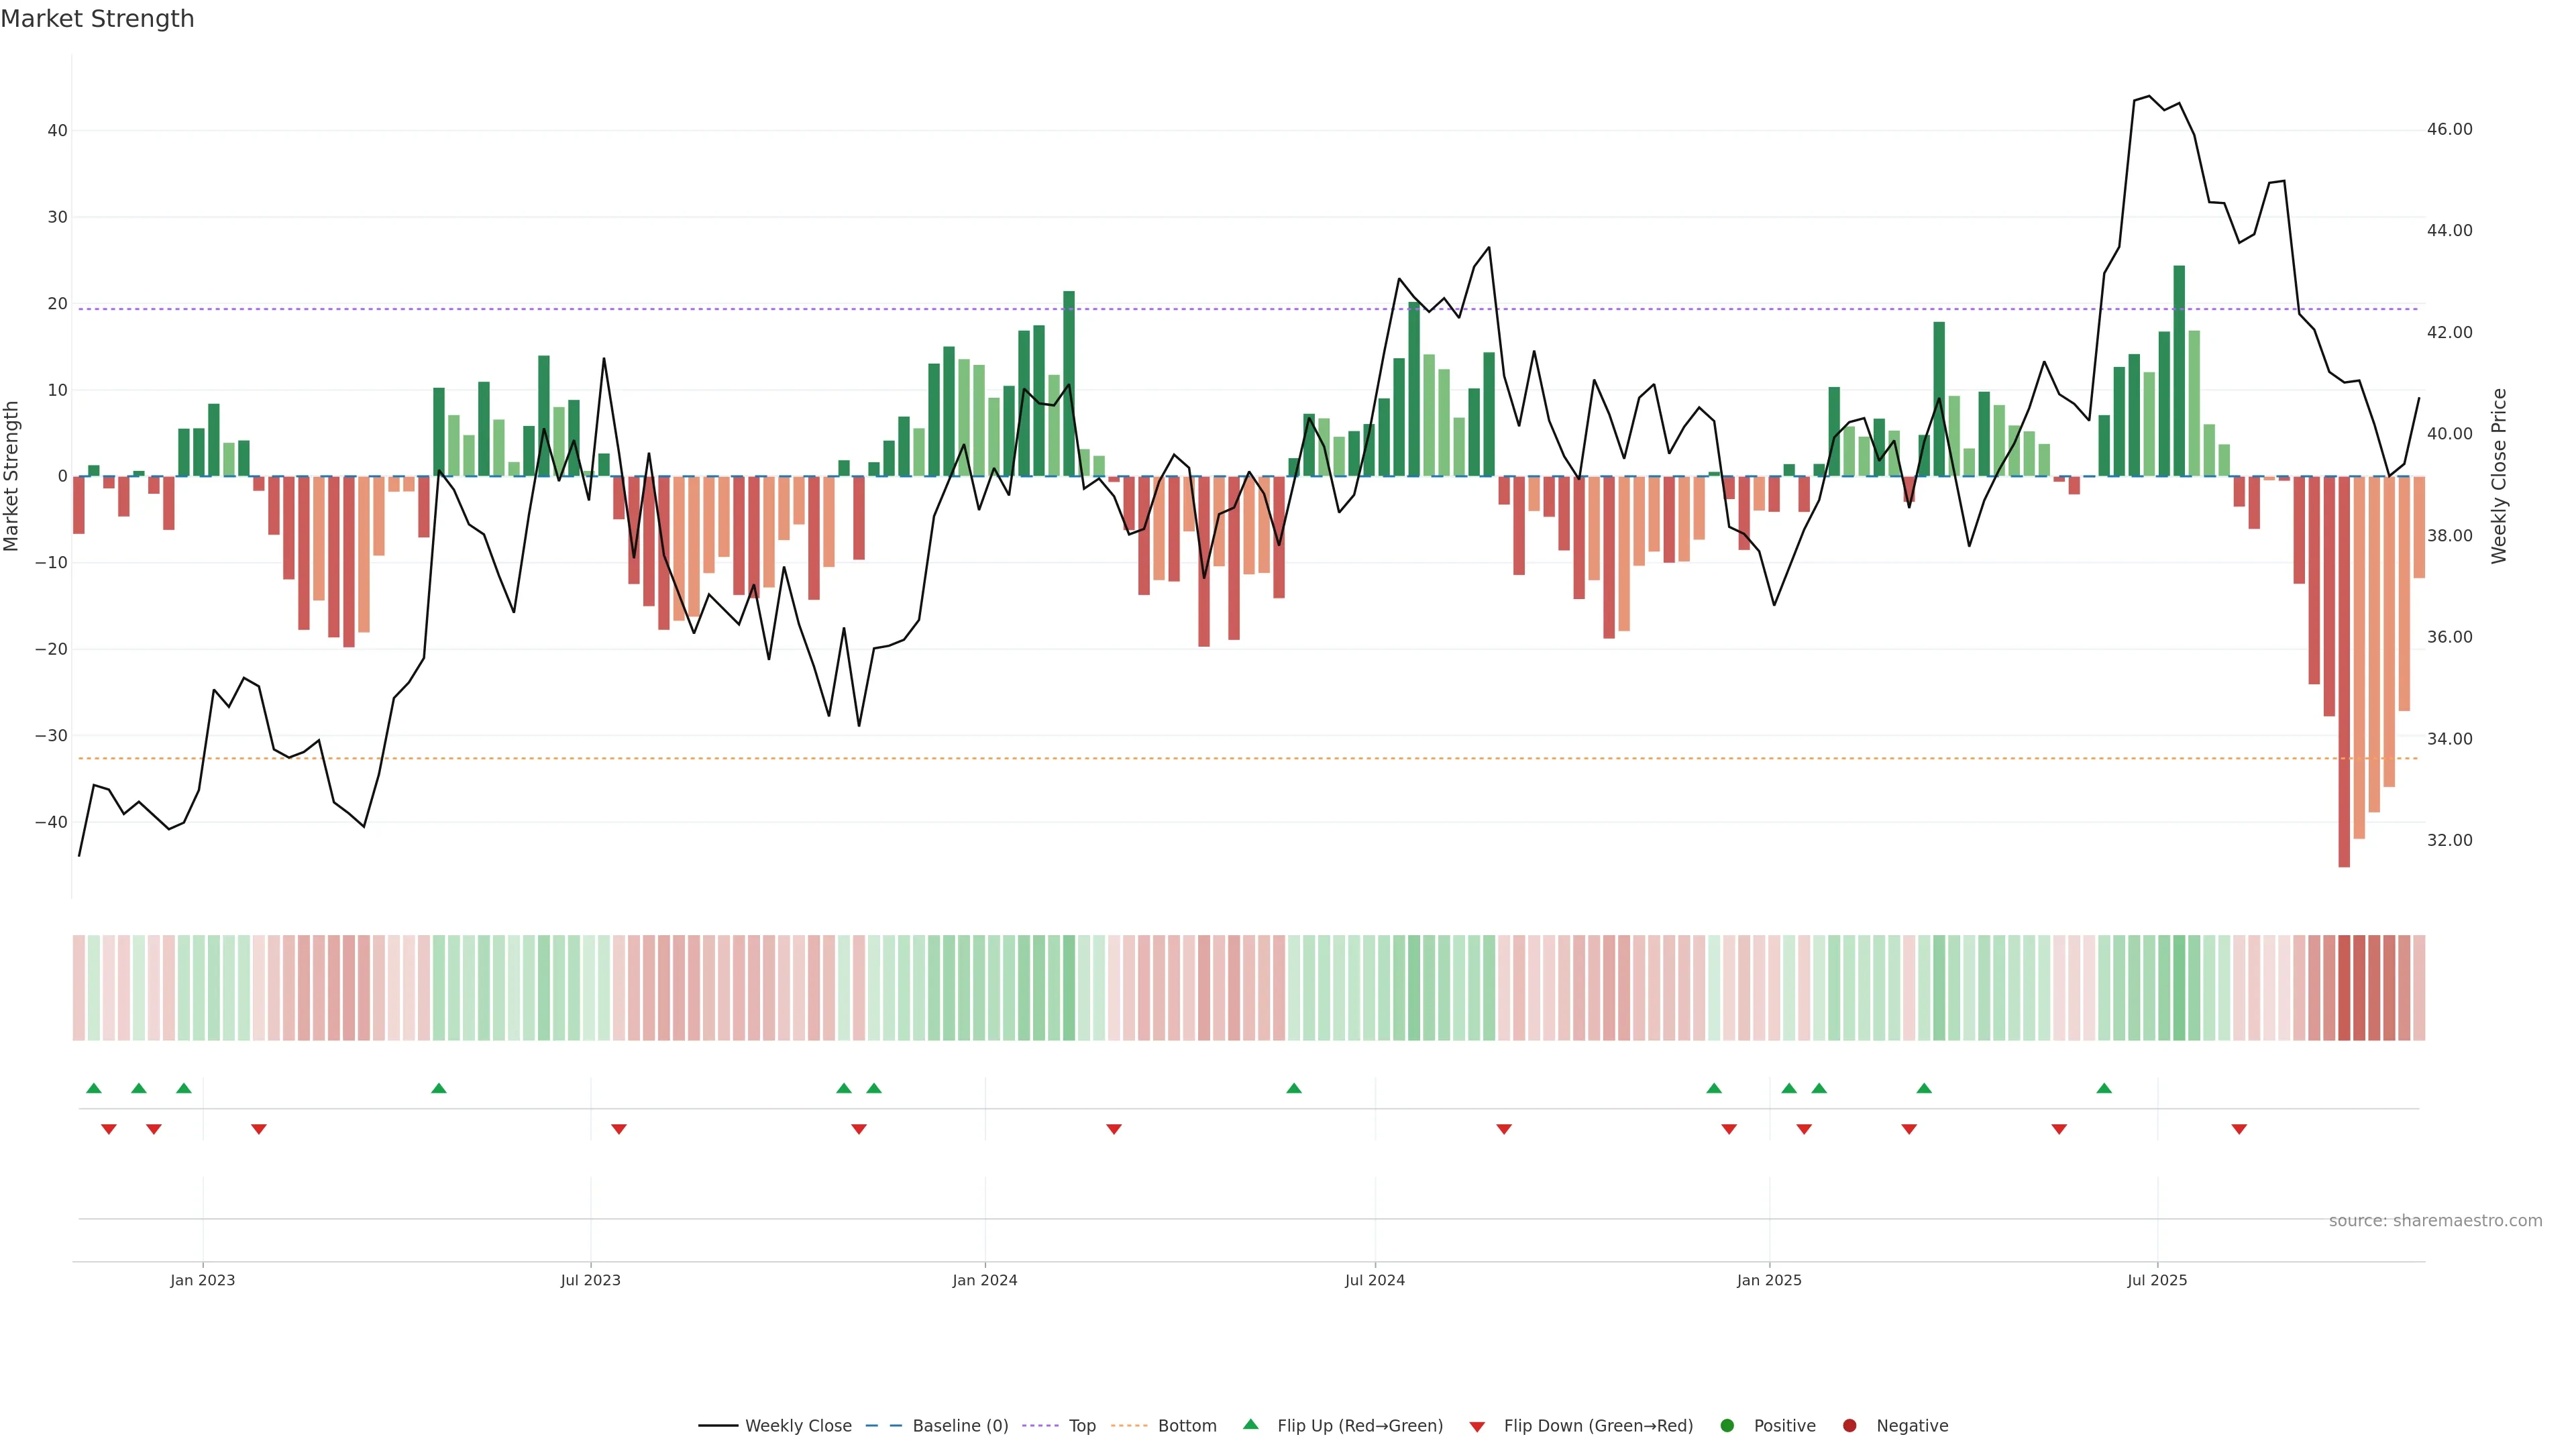
Task: Toggle the Weekly Close legend label
Action: tap(798, 1426)
